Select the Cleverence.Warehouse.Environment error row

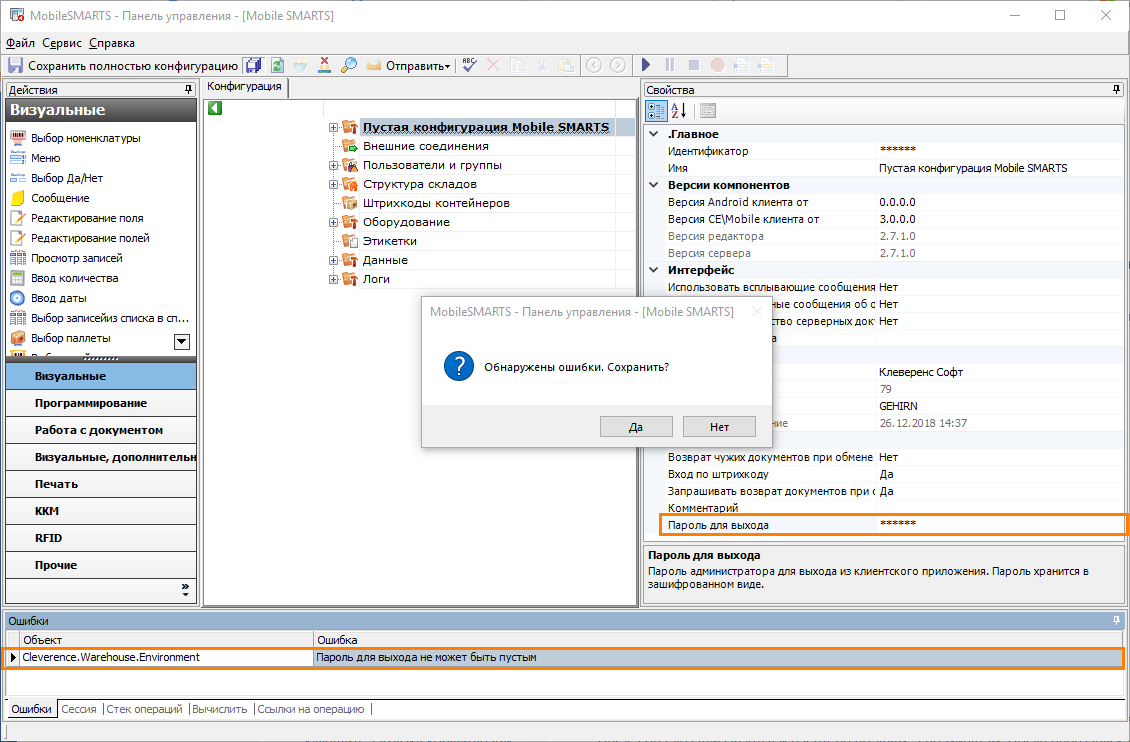564,657
